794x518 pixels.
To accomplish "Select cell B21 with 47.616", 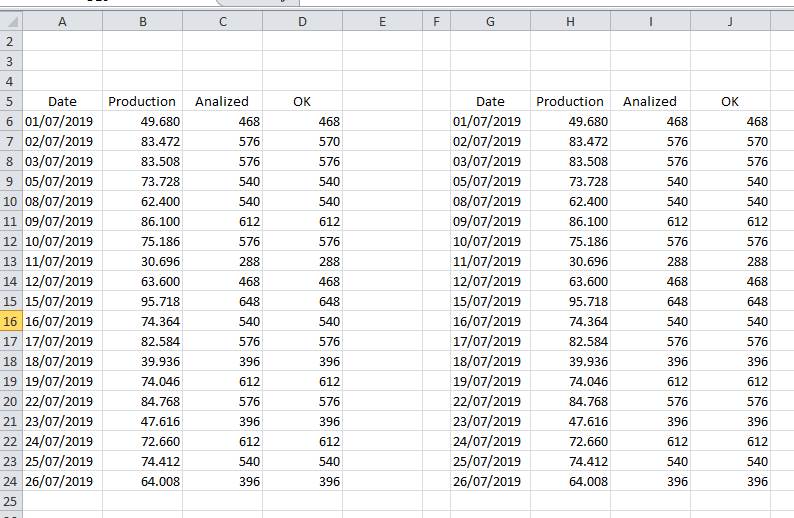I will 142,421.
